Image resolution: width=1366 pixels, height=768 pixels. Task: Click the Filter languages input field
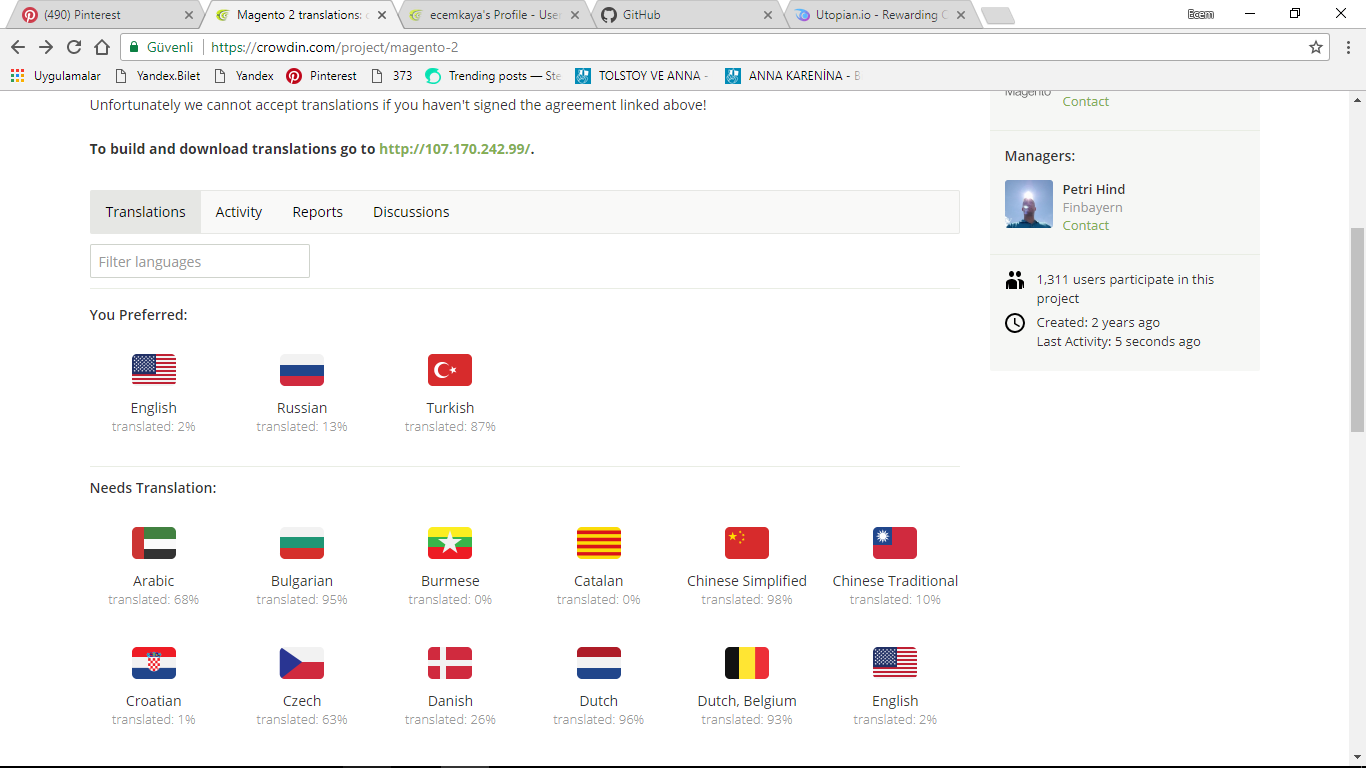pos(200,261)
